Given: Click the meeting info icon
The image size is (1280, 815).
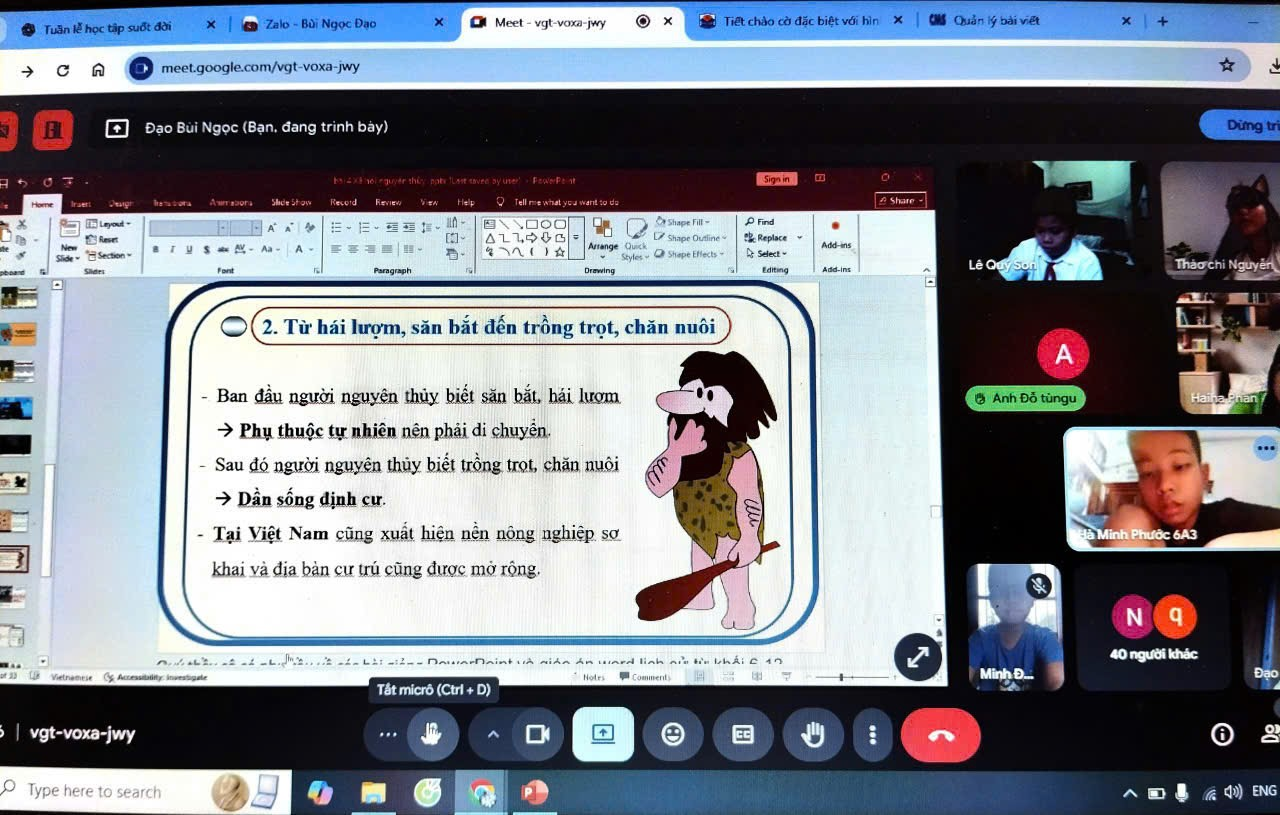Looking at the screenshot, I should 1222,735.
